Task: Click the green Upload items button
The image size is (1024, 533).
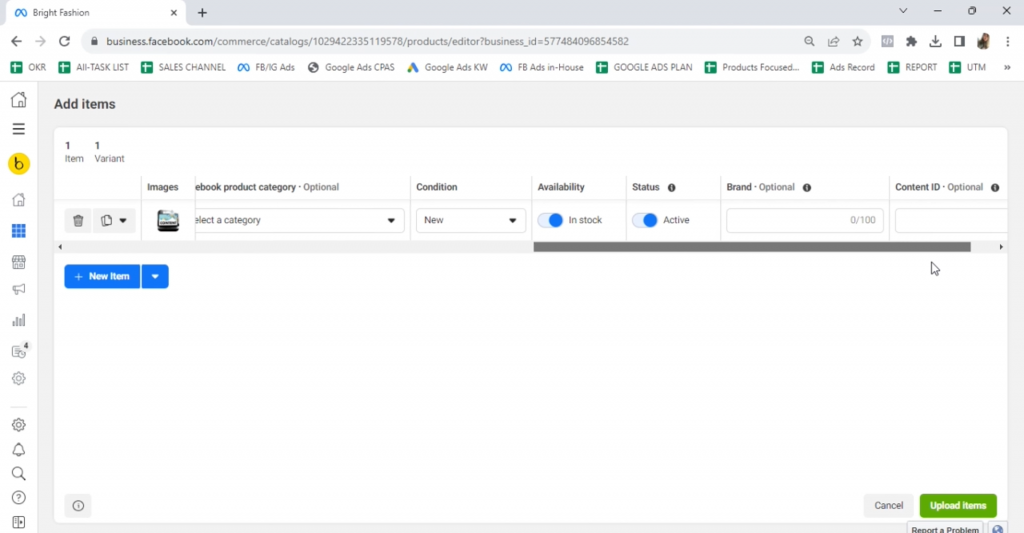Action: [957, 505]
